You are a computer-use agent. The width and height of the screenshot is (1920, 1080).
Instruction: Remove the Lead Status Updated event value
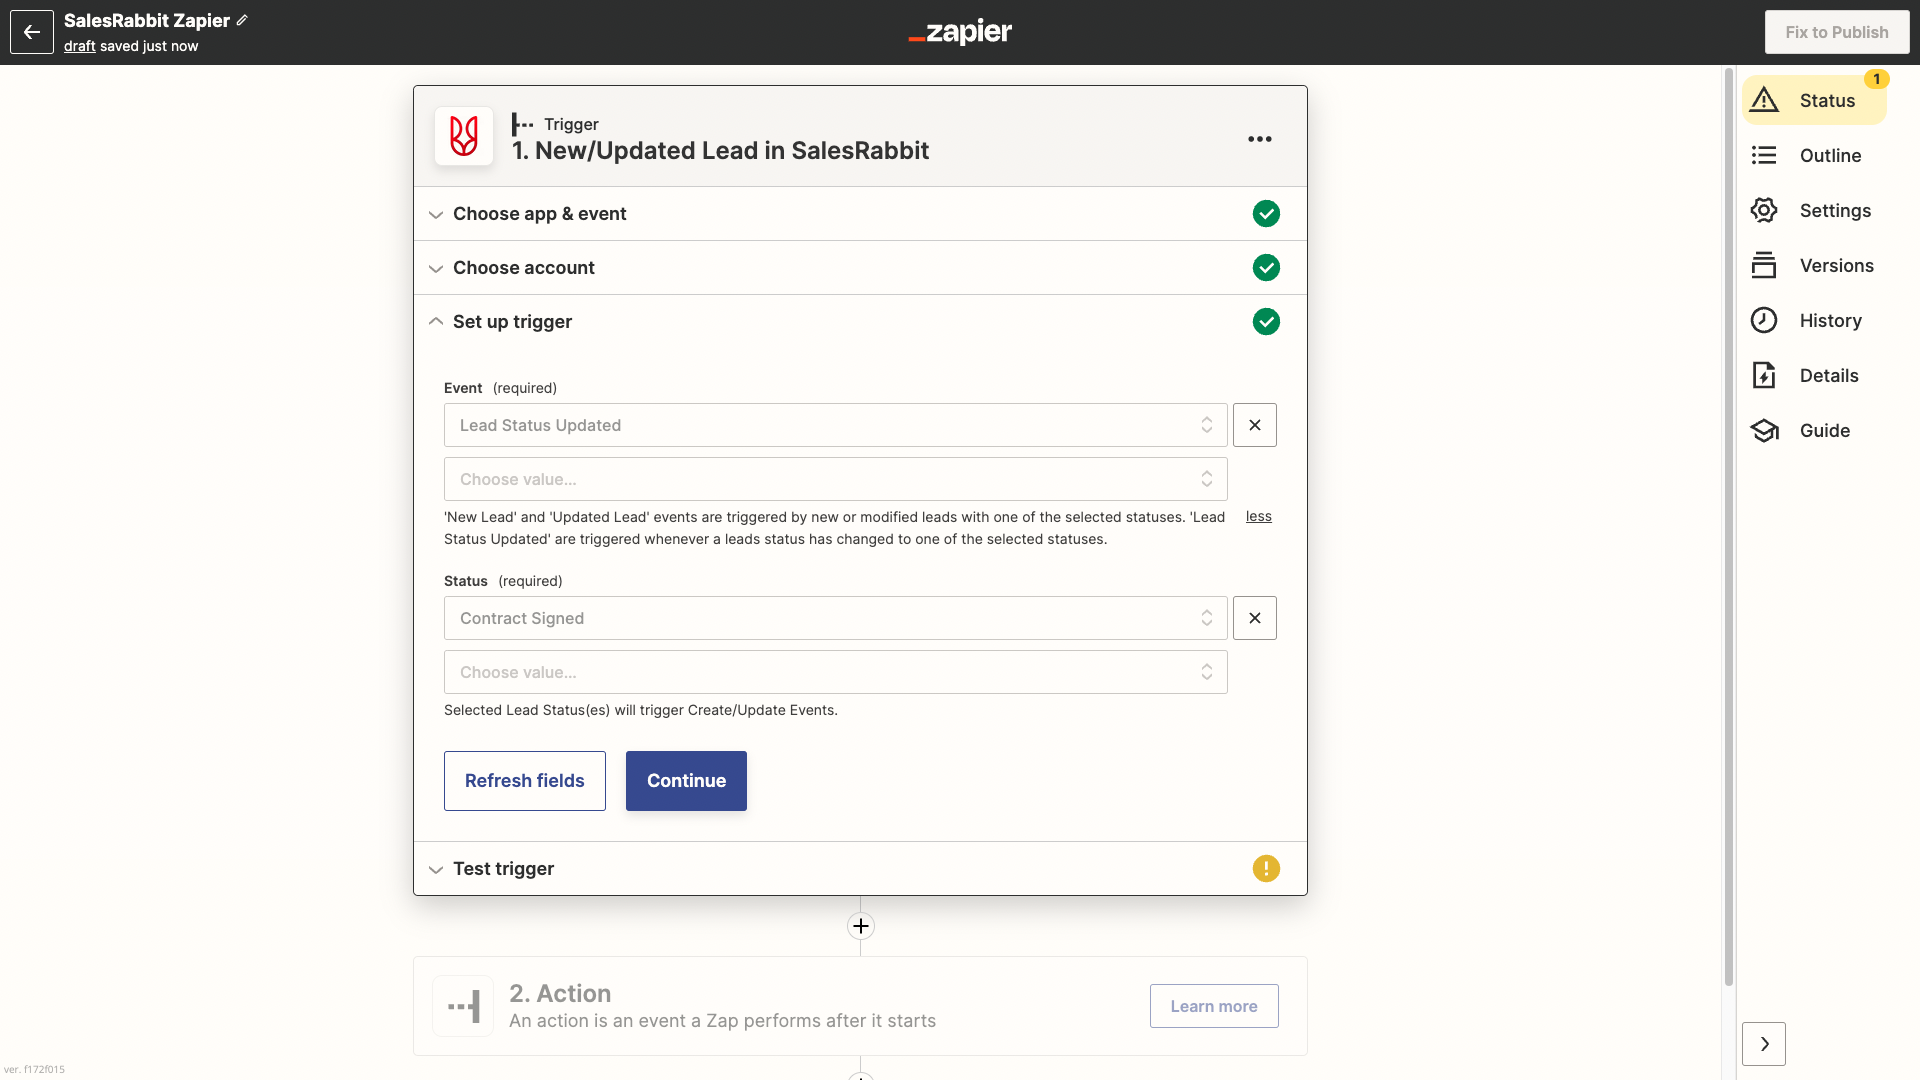[x=1255, y=425]
